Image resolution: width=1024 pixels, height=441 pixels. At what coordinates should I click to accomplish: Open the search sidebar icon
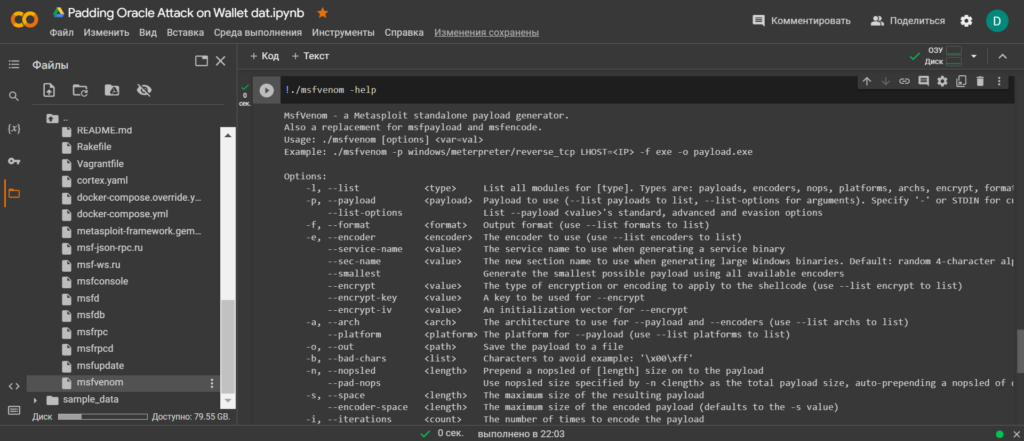click(14, 96)
